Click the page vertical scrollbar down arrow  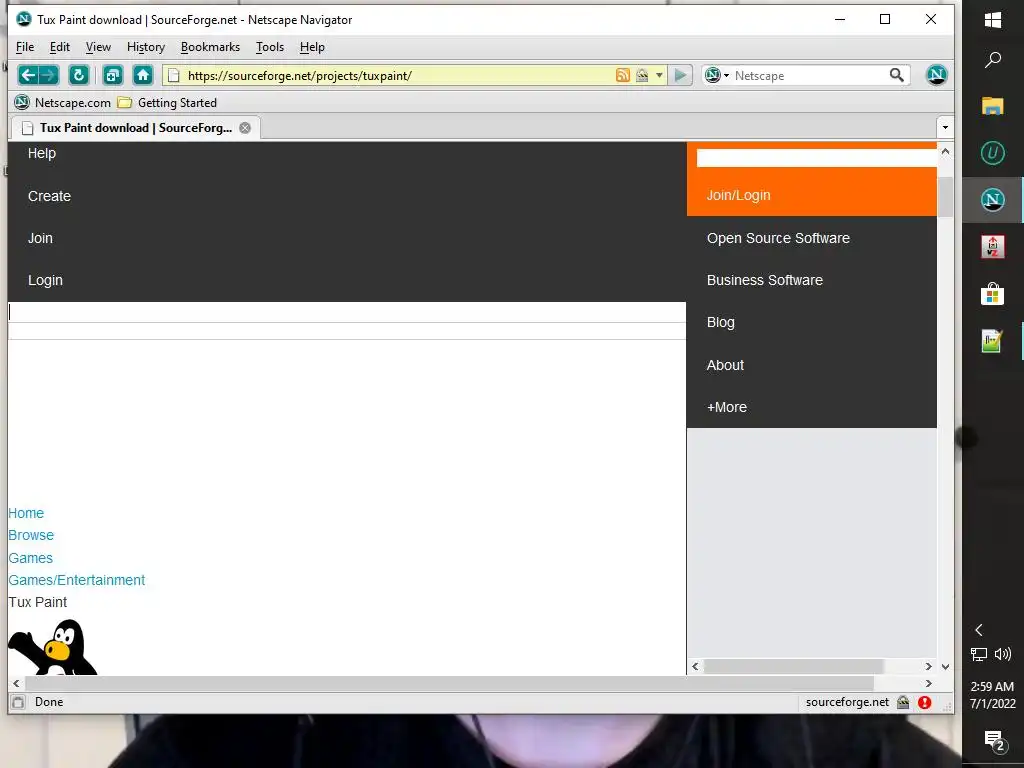pyautogui.click(x=945, y=667)
